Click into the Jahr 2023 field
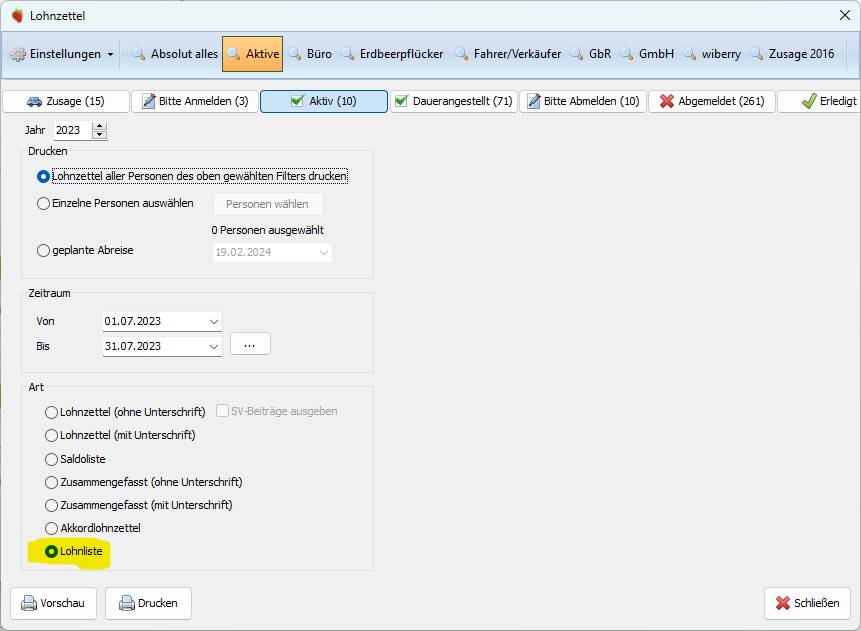The width and height of the screenshot is (861, 631). [72, 130]
